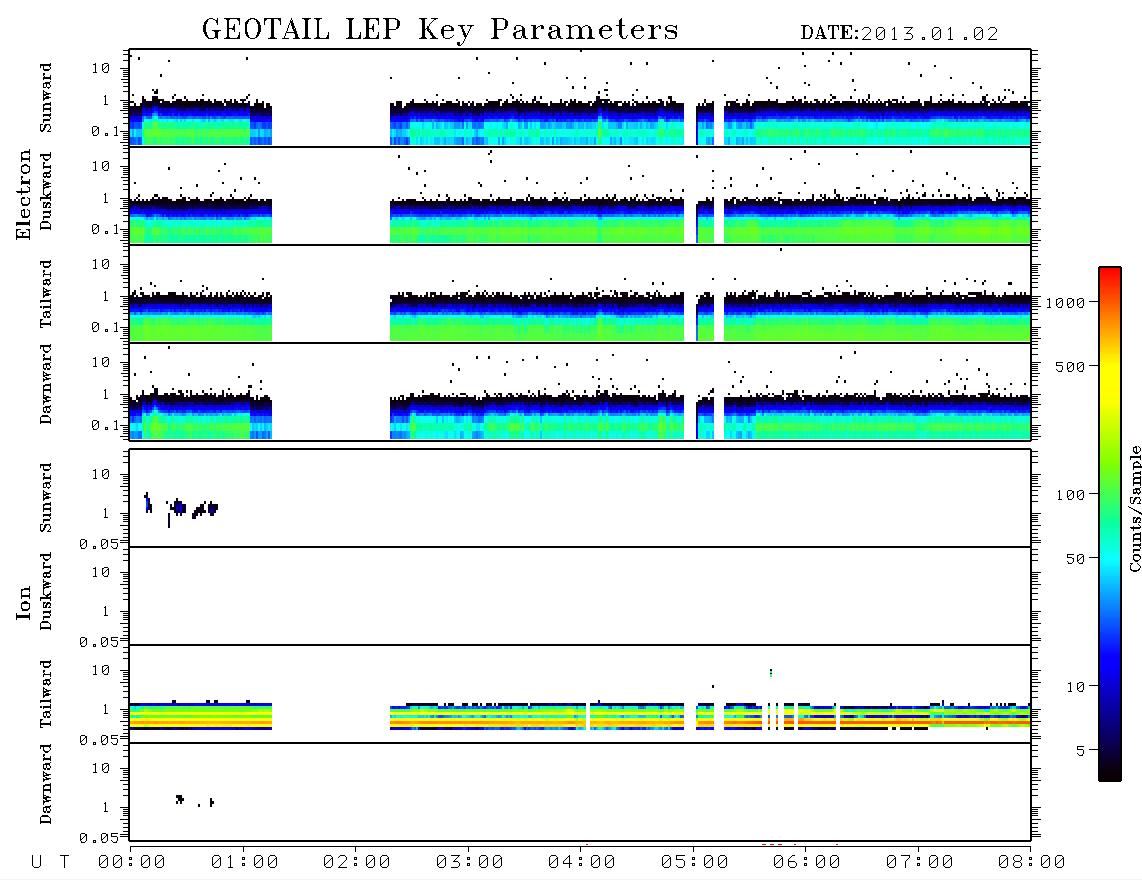Click the "03:00" time tick label
Screen dimensions: 1142x880
(x=470, y=863)
